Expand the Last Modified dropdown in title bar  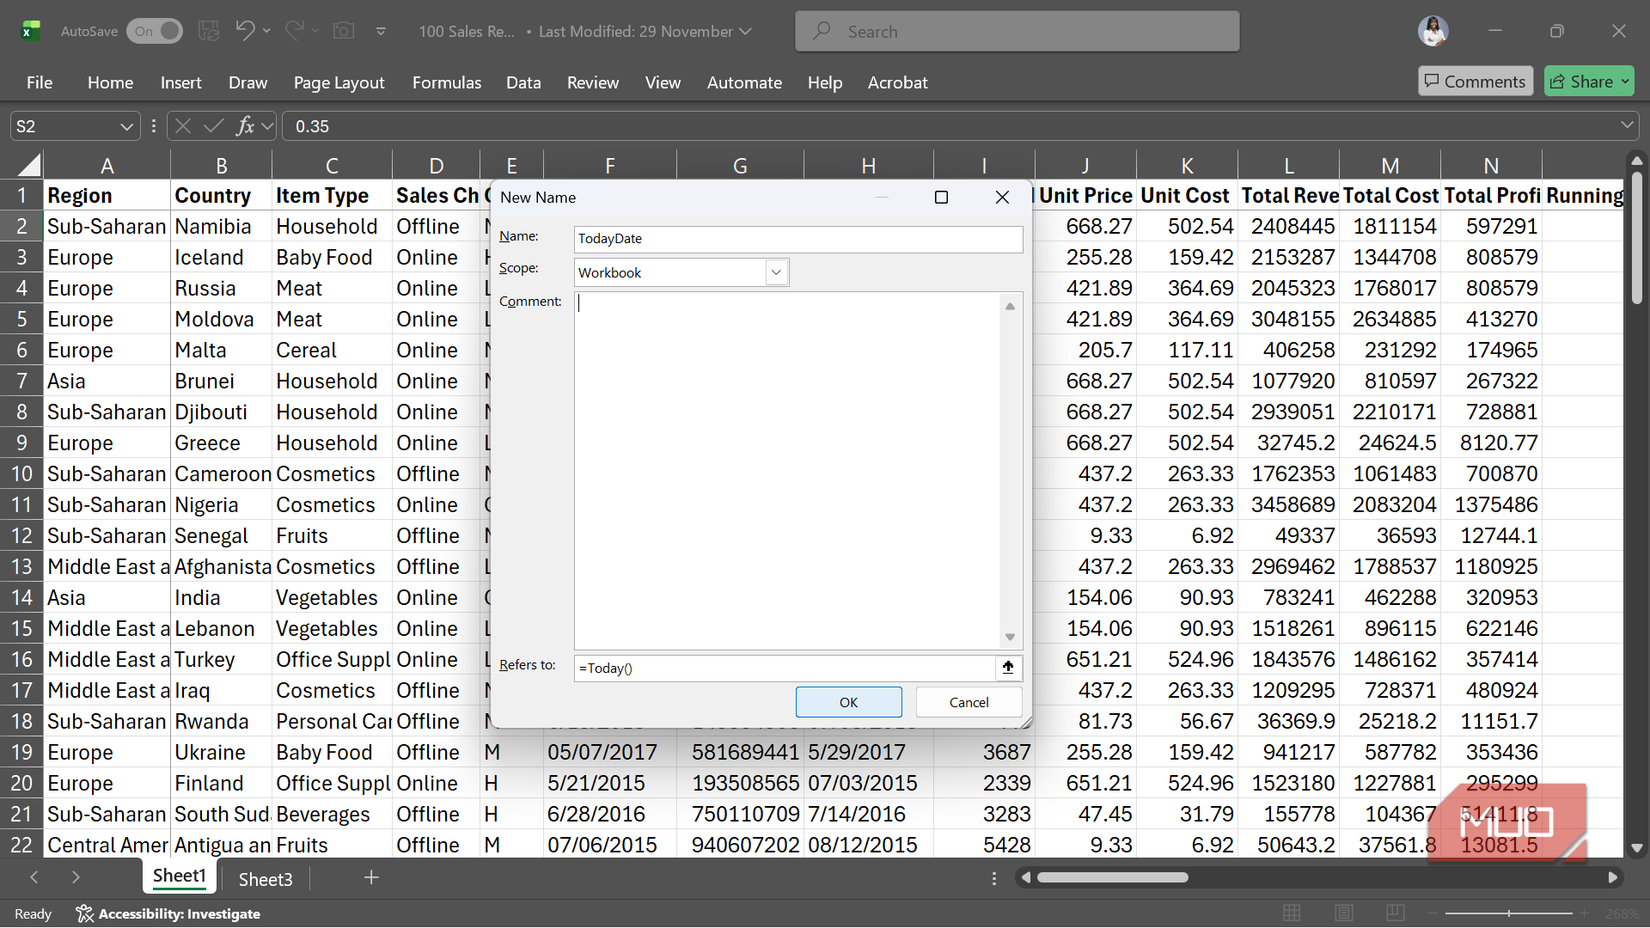coord(744,31)
